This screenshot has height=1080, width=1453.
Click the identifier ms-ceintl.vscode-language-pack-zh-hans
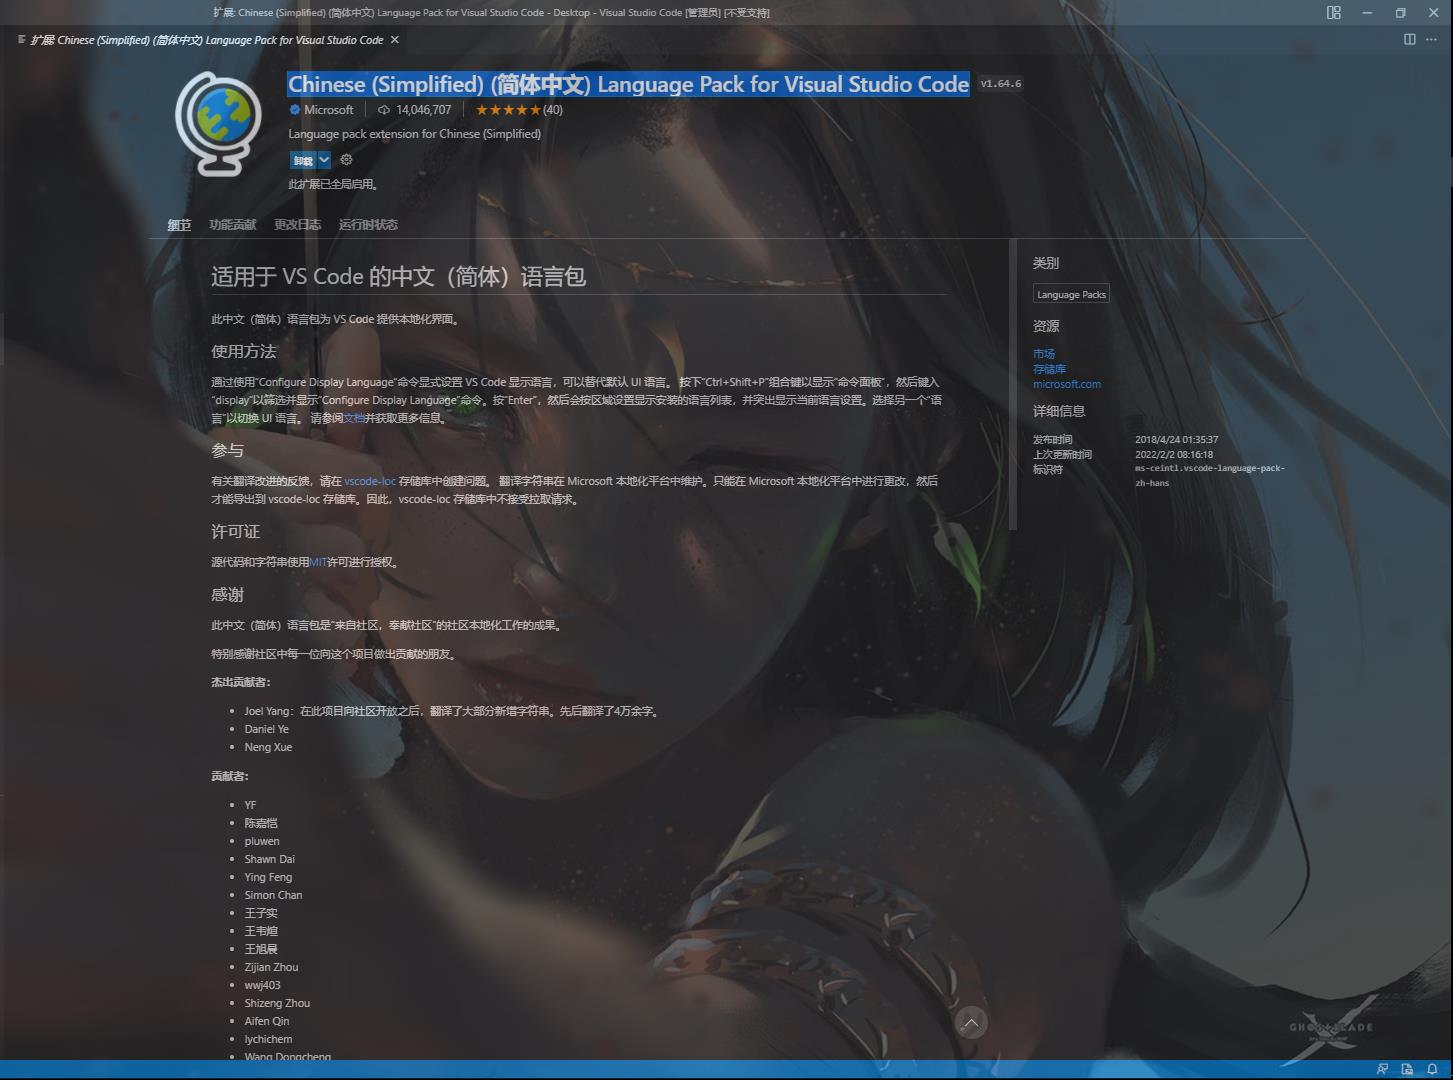click(x=1210, y=475)
